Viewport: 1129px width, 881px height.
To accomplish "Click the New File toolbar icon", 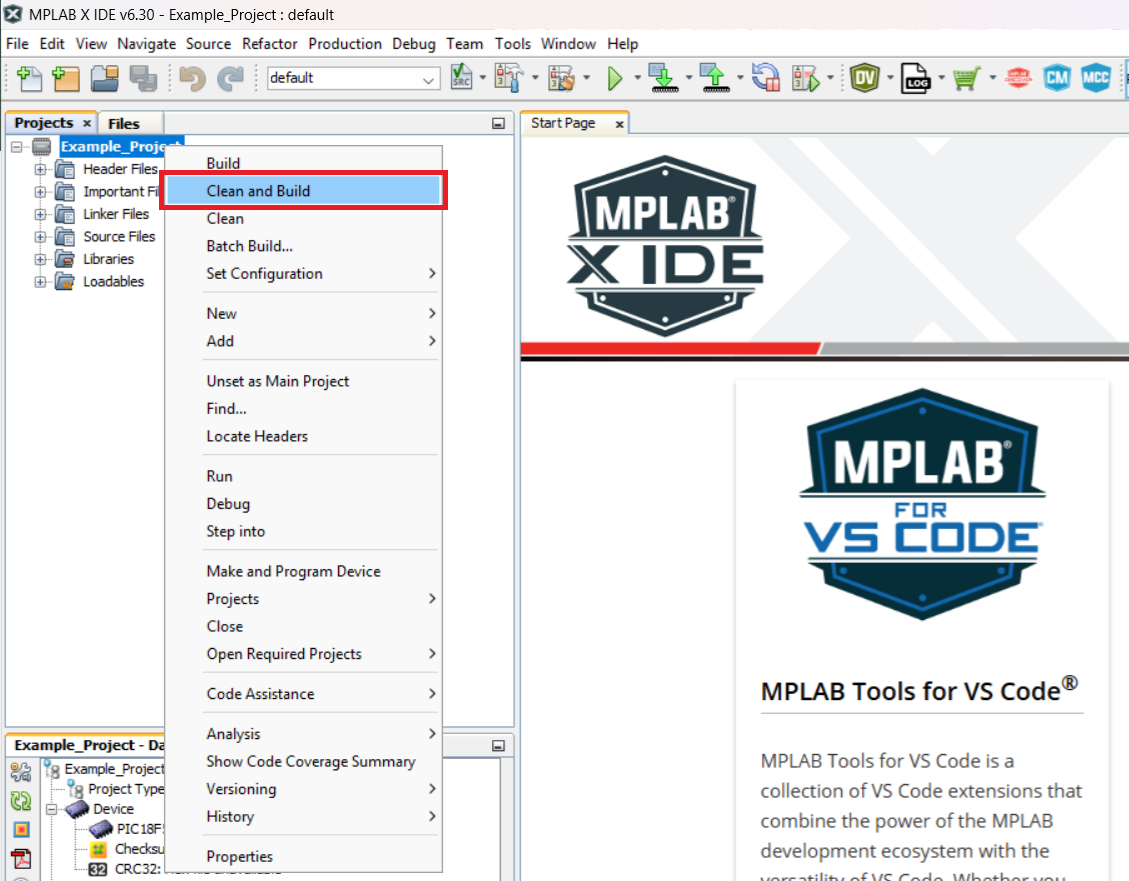I will point(30,78).
